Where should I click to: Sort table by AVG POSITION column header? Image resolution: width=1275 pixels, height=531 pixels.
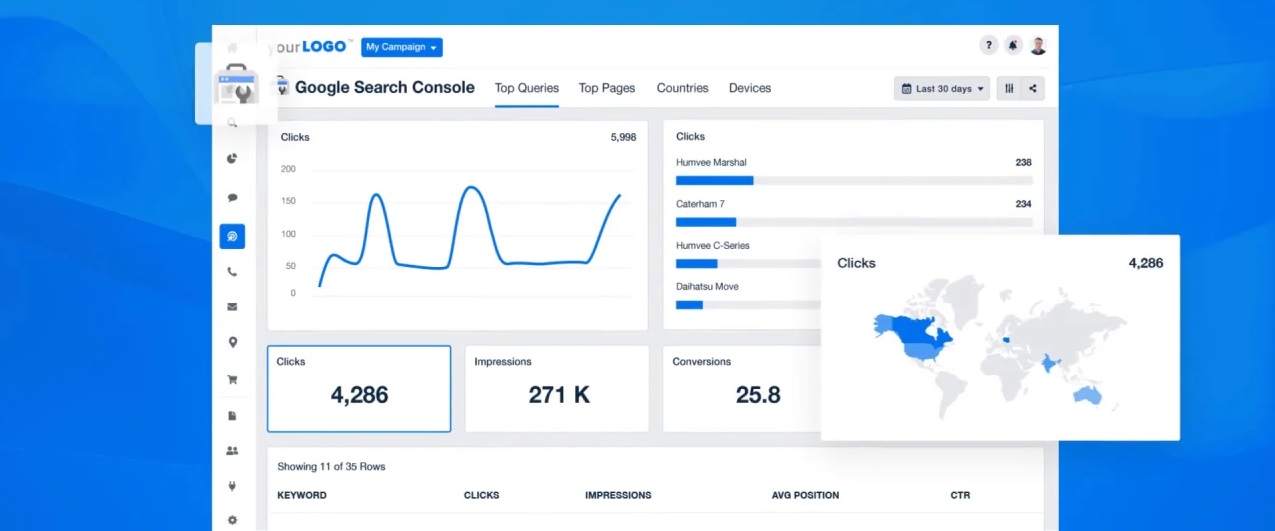pyautogui.click(x=805, y=495)
